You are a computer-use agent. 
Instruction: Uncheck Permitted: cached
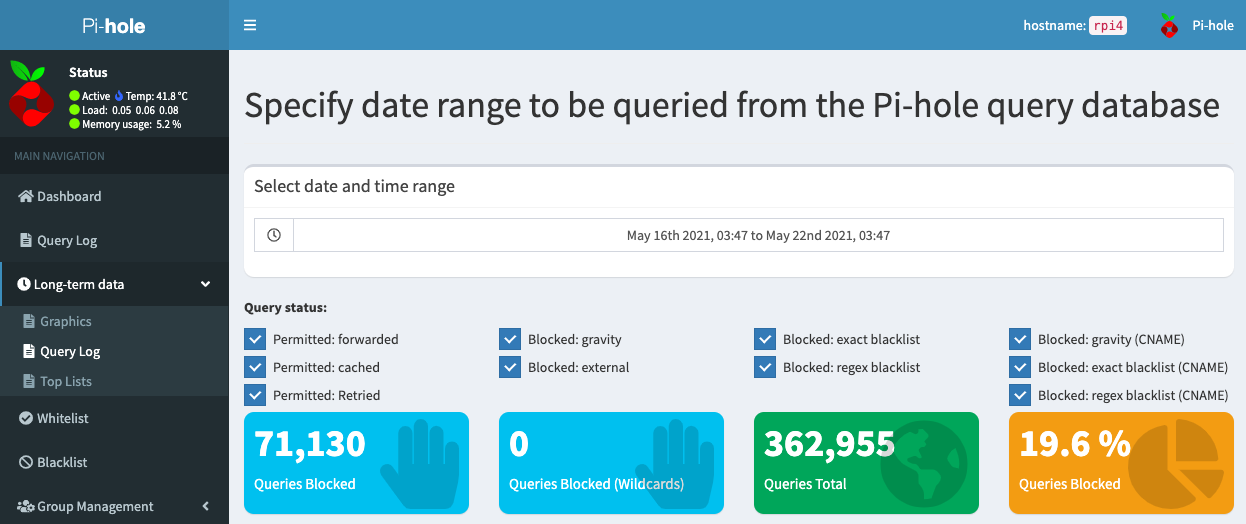[x=254, y=367]
